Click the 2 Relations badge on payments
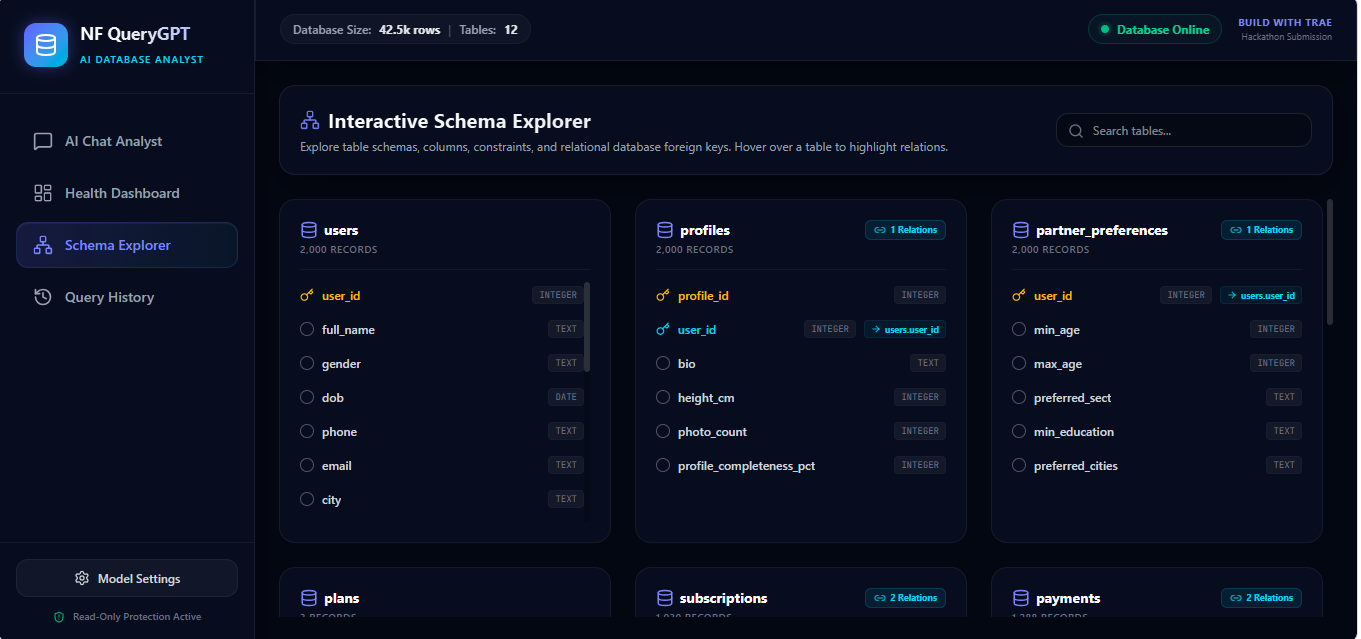Screen dimensions: 1361x639 point(1261,598)
